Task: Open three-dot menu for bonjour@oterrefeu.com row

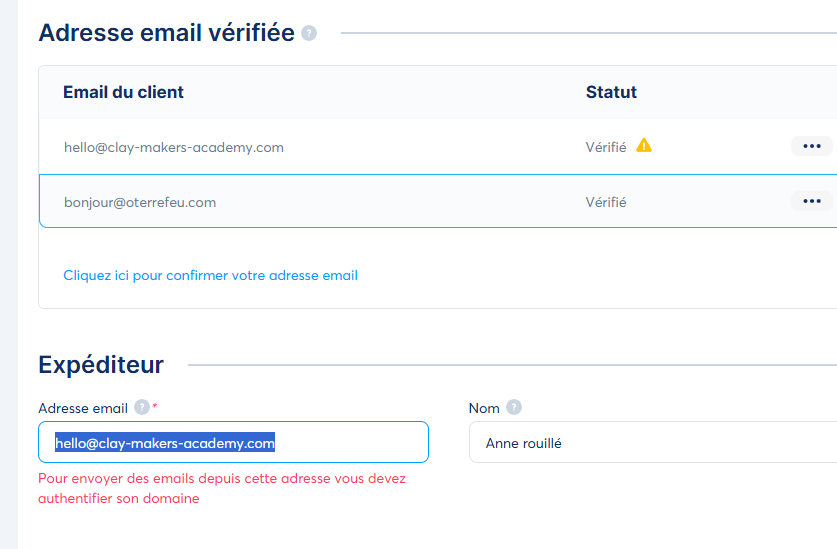Action: coord(812,201)
